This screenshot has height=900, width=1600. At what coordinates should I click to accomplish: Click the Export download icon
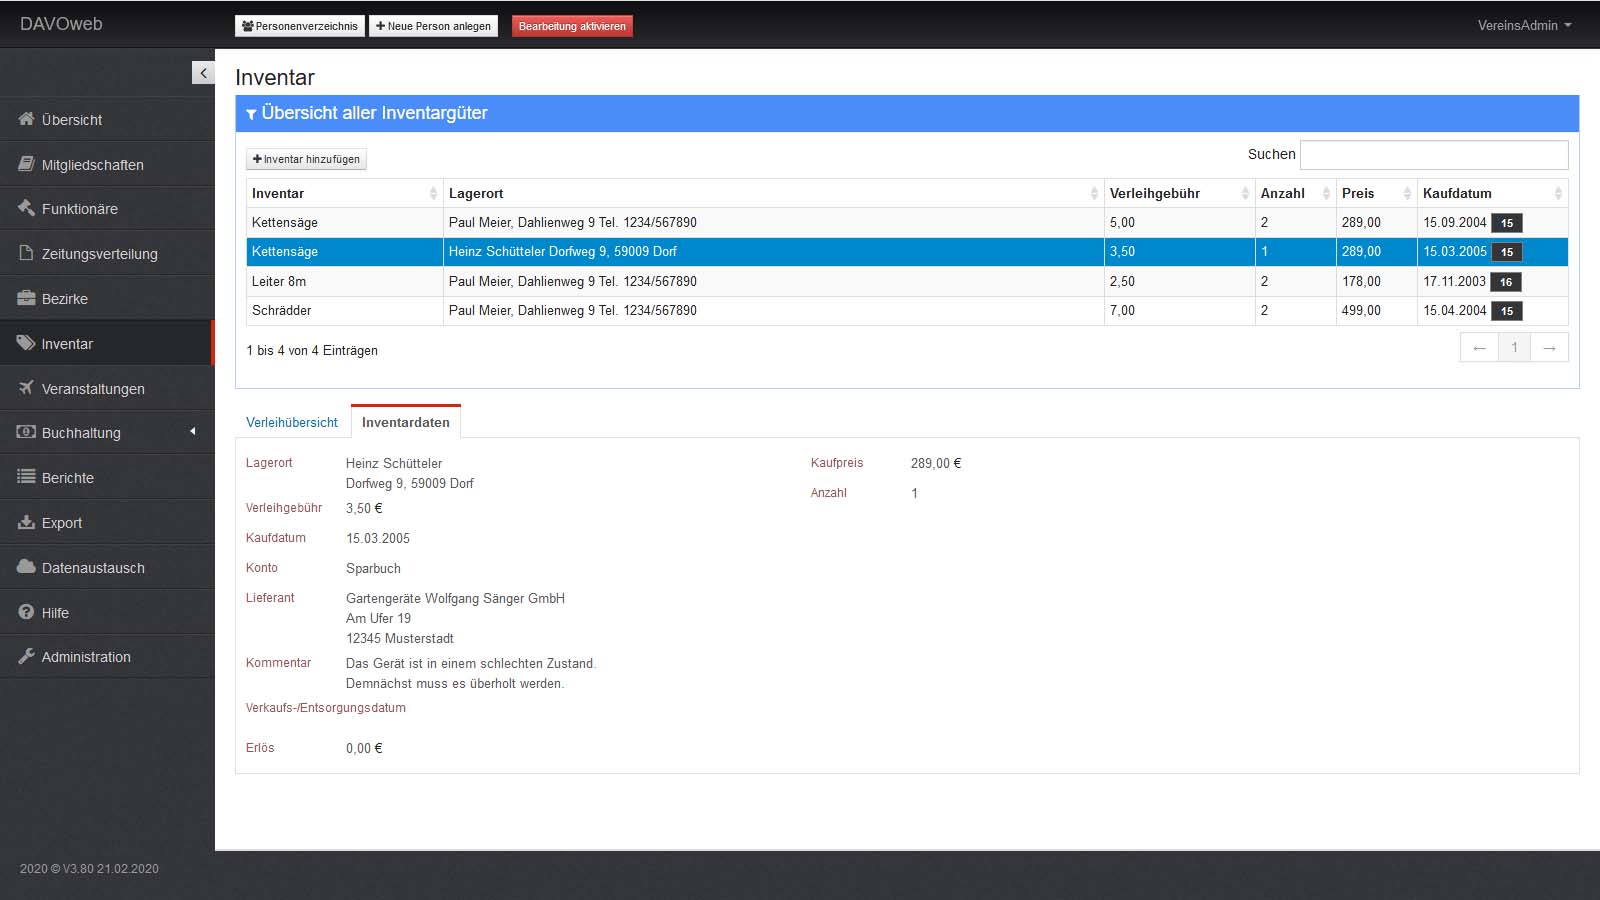(26, 522)
